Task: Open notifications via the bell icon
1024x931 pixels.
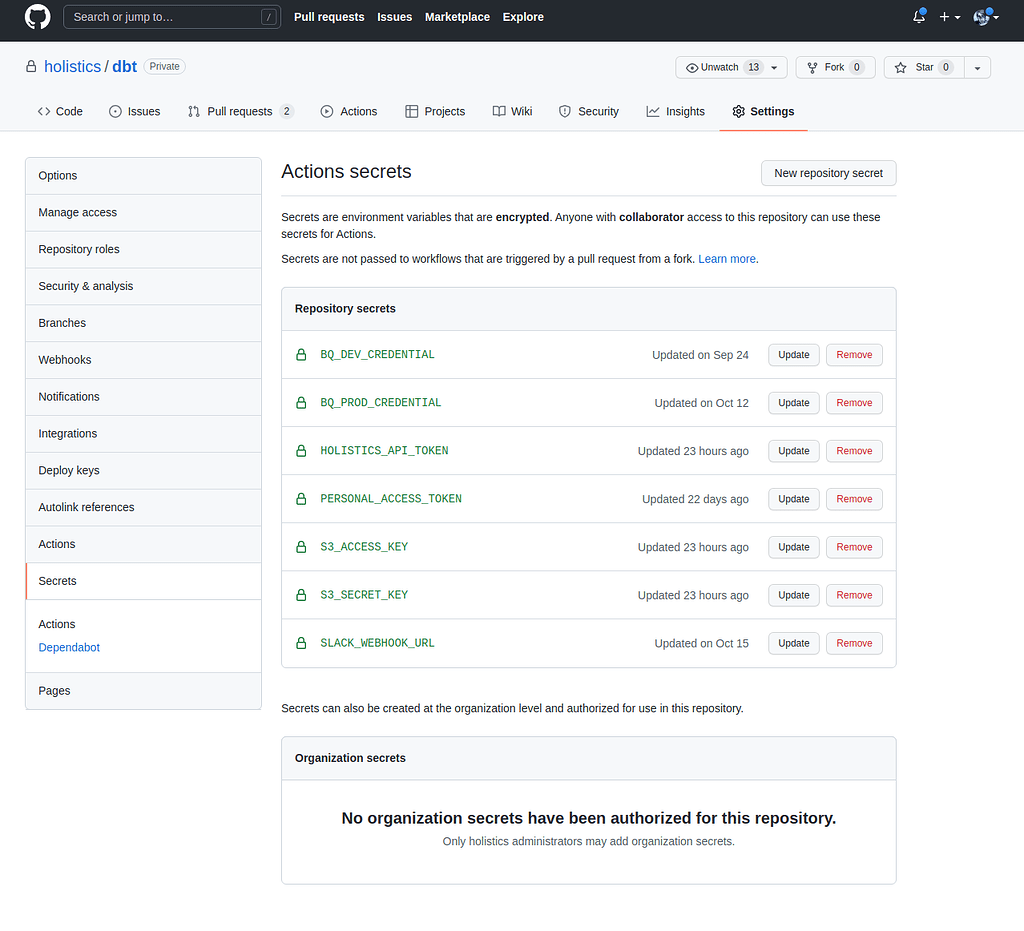Action: 917,16
